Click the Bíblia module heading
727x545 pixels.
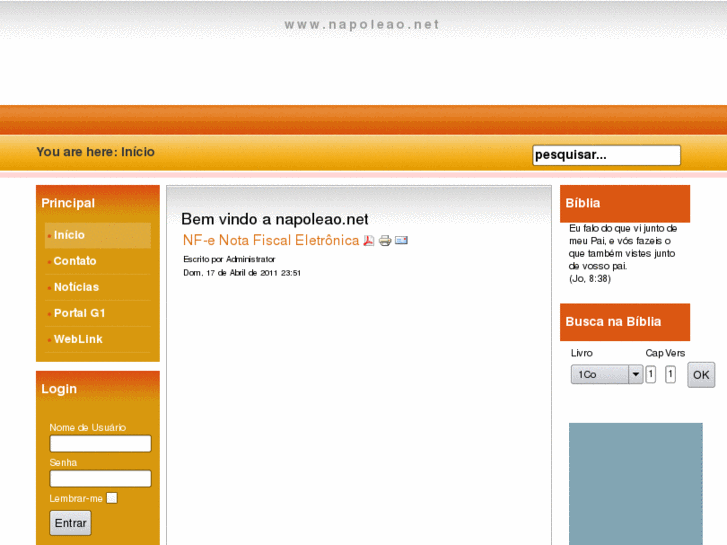pyautogui.click(x=625, y=204)
